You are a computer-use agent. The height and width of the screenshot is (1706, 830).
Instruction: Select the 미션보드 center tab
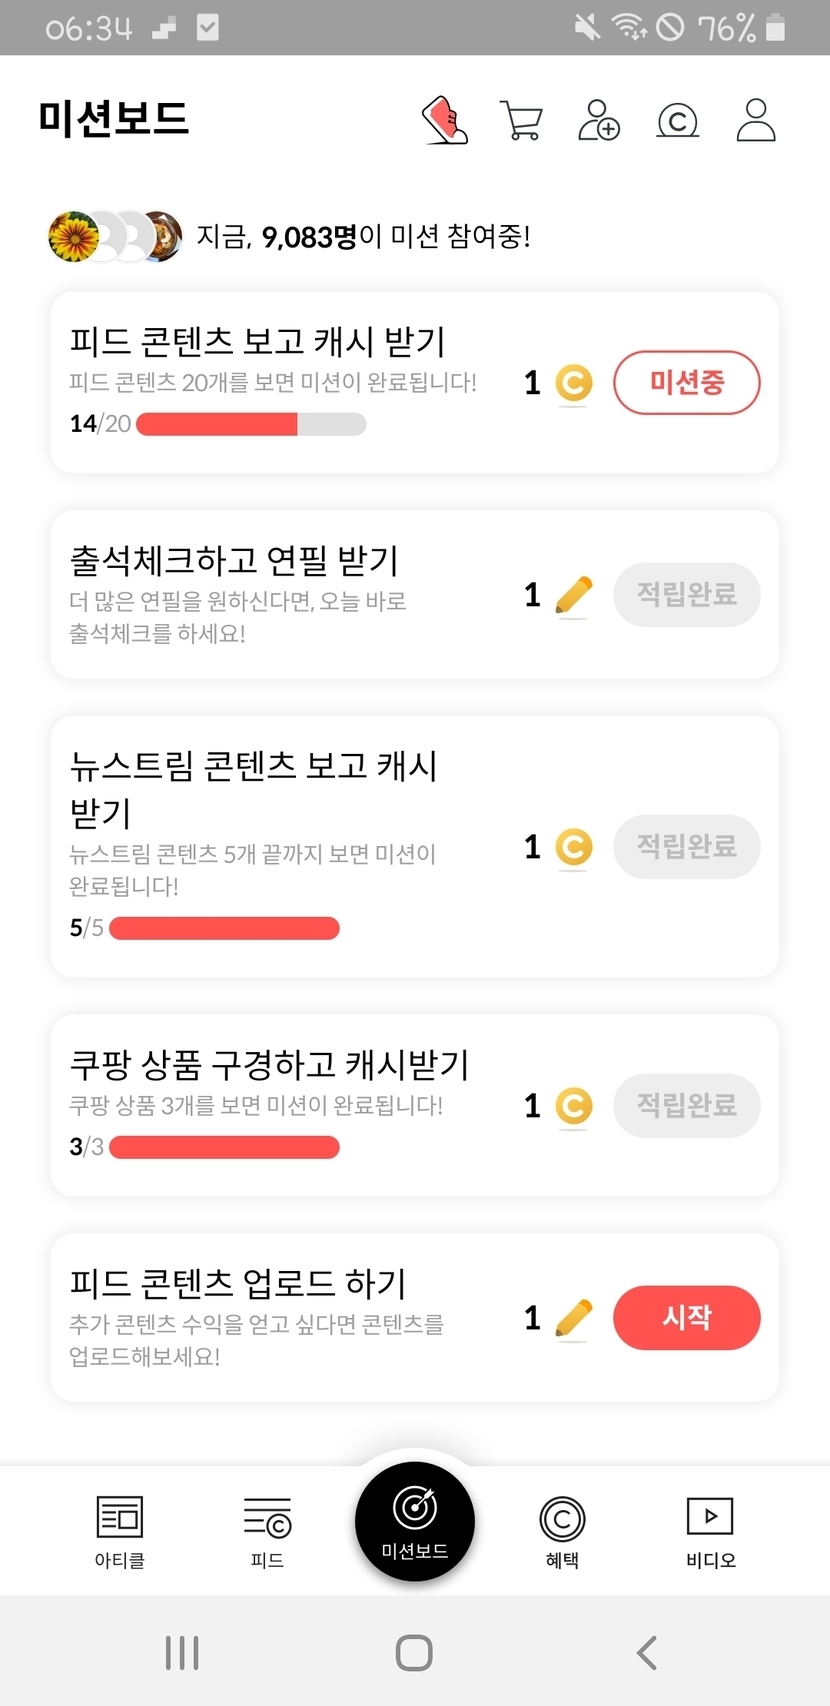pyautogui.click(x=415, y=1521)
